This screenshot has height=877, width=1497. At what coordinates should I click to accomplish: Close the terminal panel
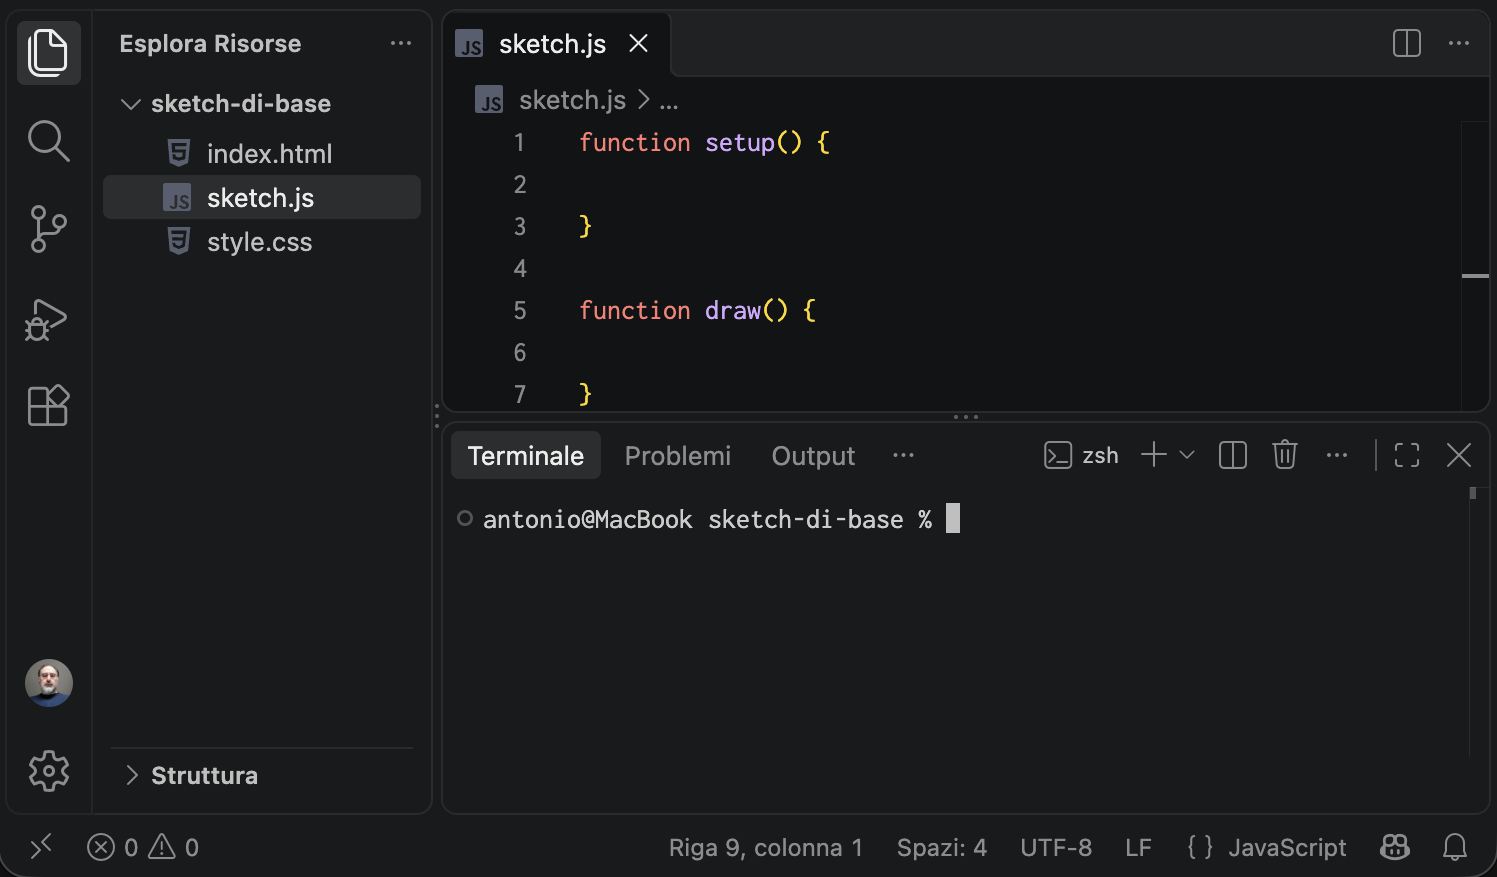[1459, 455]
